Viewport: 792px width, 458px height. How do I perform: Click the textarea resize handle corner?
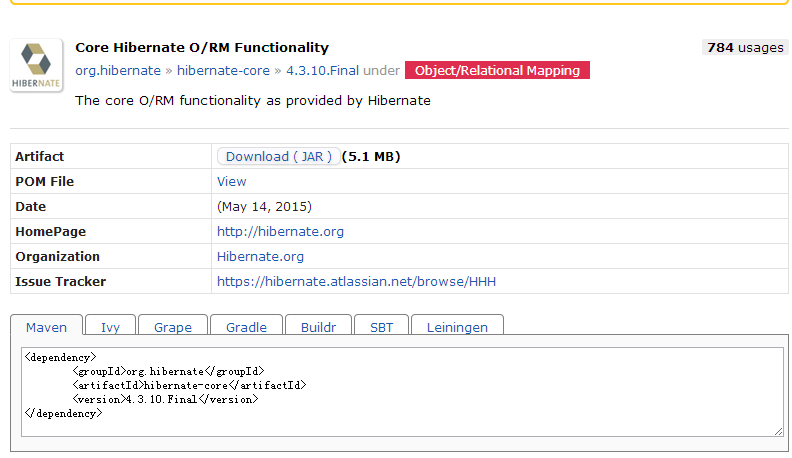tap(778, 431)
